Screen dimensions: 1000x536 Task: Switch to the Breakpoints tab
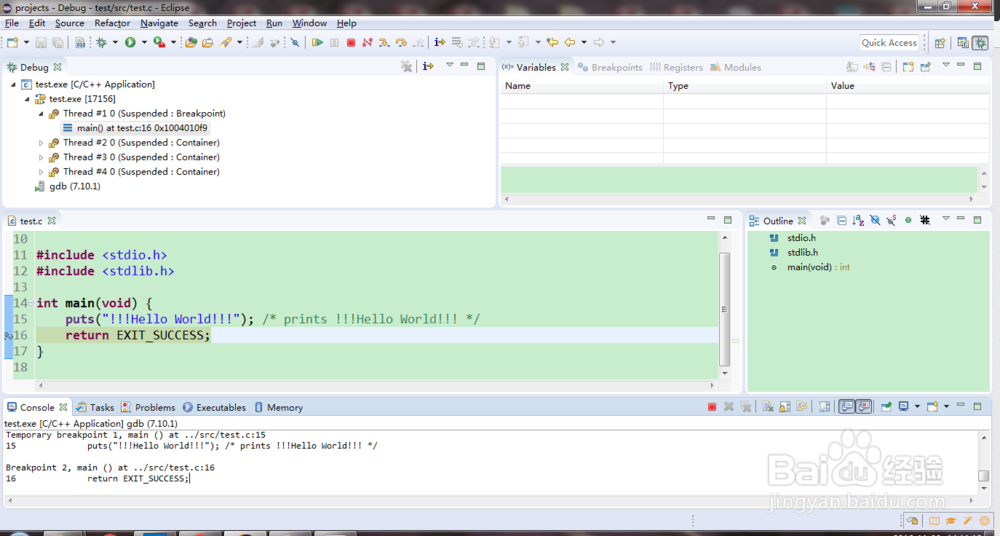tap(610, 67)
